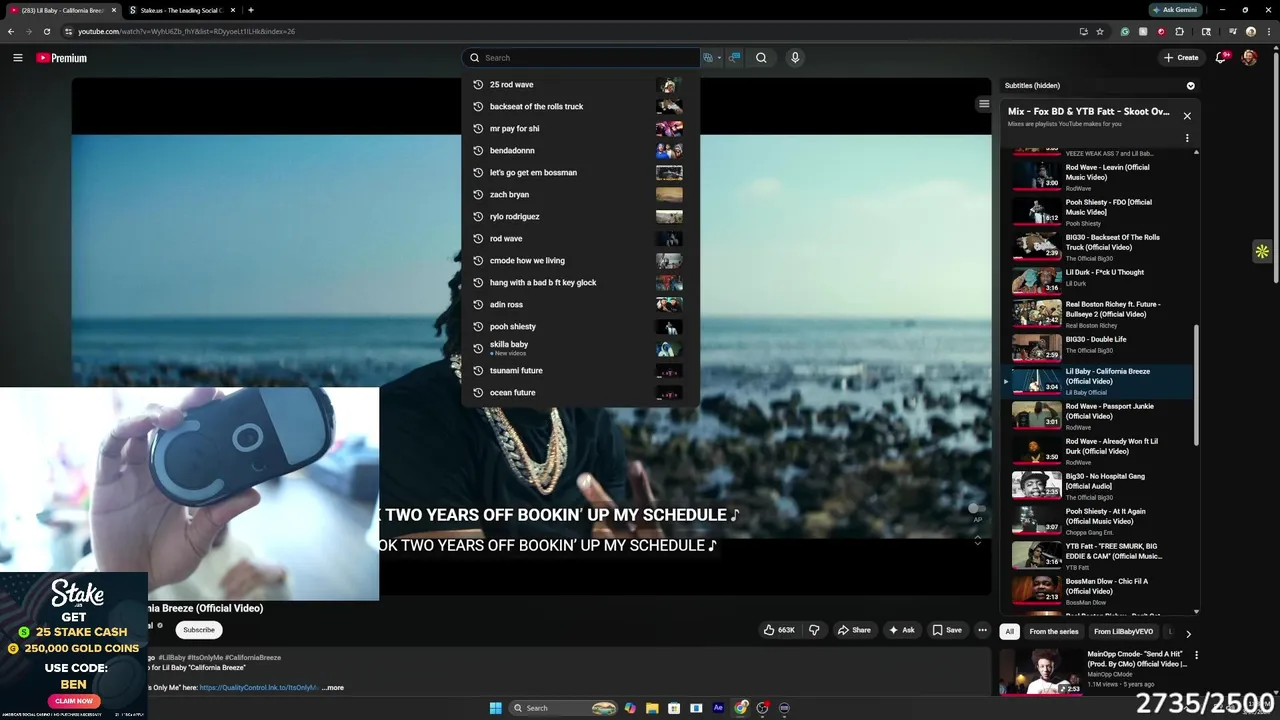This screenshot has width=1280, height=720.
Task: Open more actions ellipsis below video
Action: pyautogui.click(x=982, y=630)
